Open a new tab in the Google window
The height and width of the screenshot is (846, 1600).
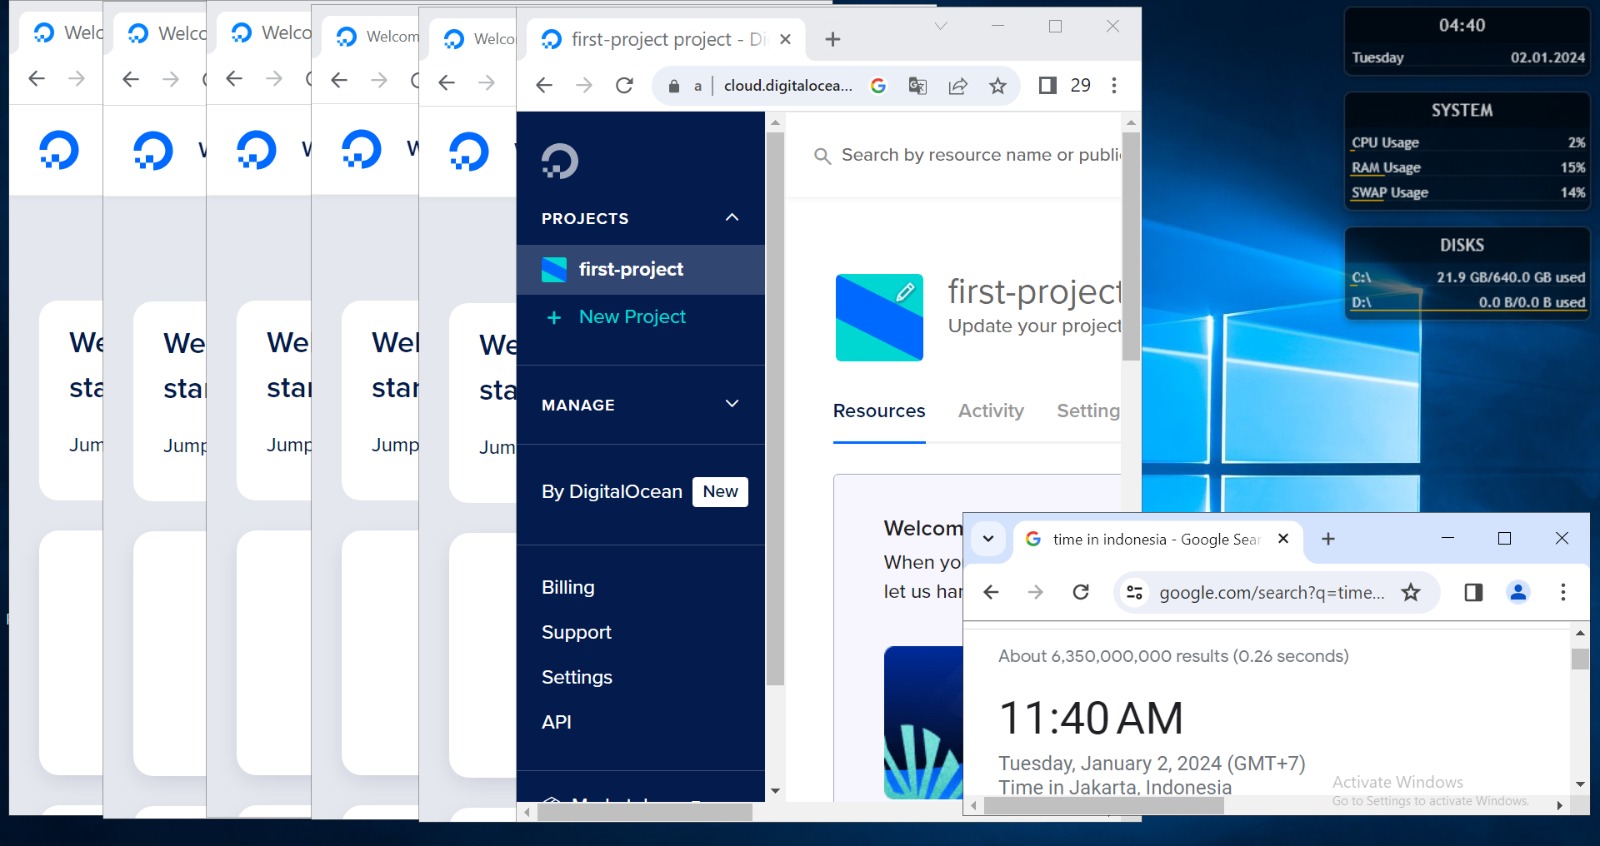[1328, 539]
